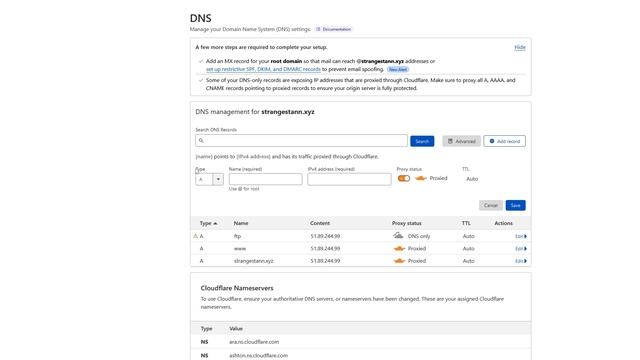
Task: Open the Advanced options button
Action: point(461,141)
